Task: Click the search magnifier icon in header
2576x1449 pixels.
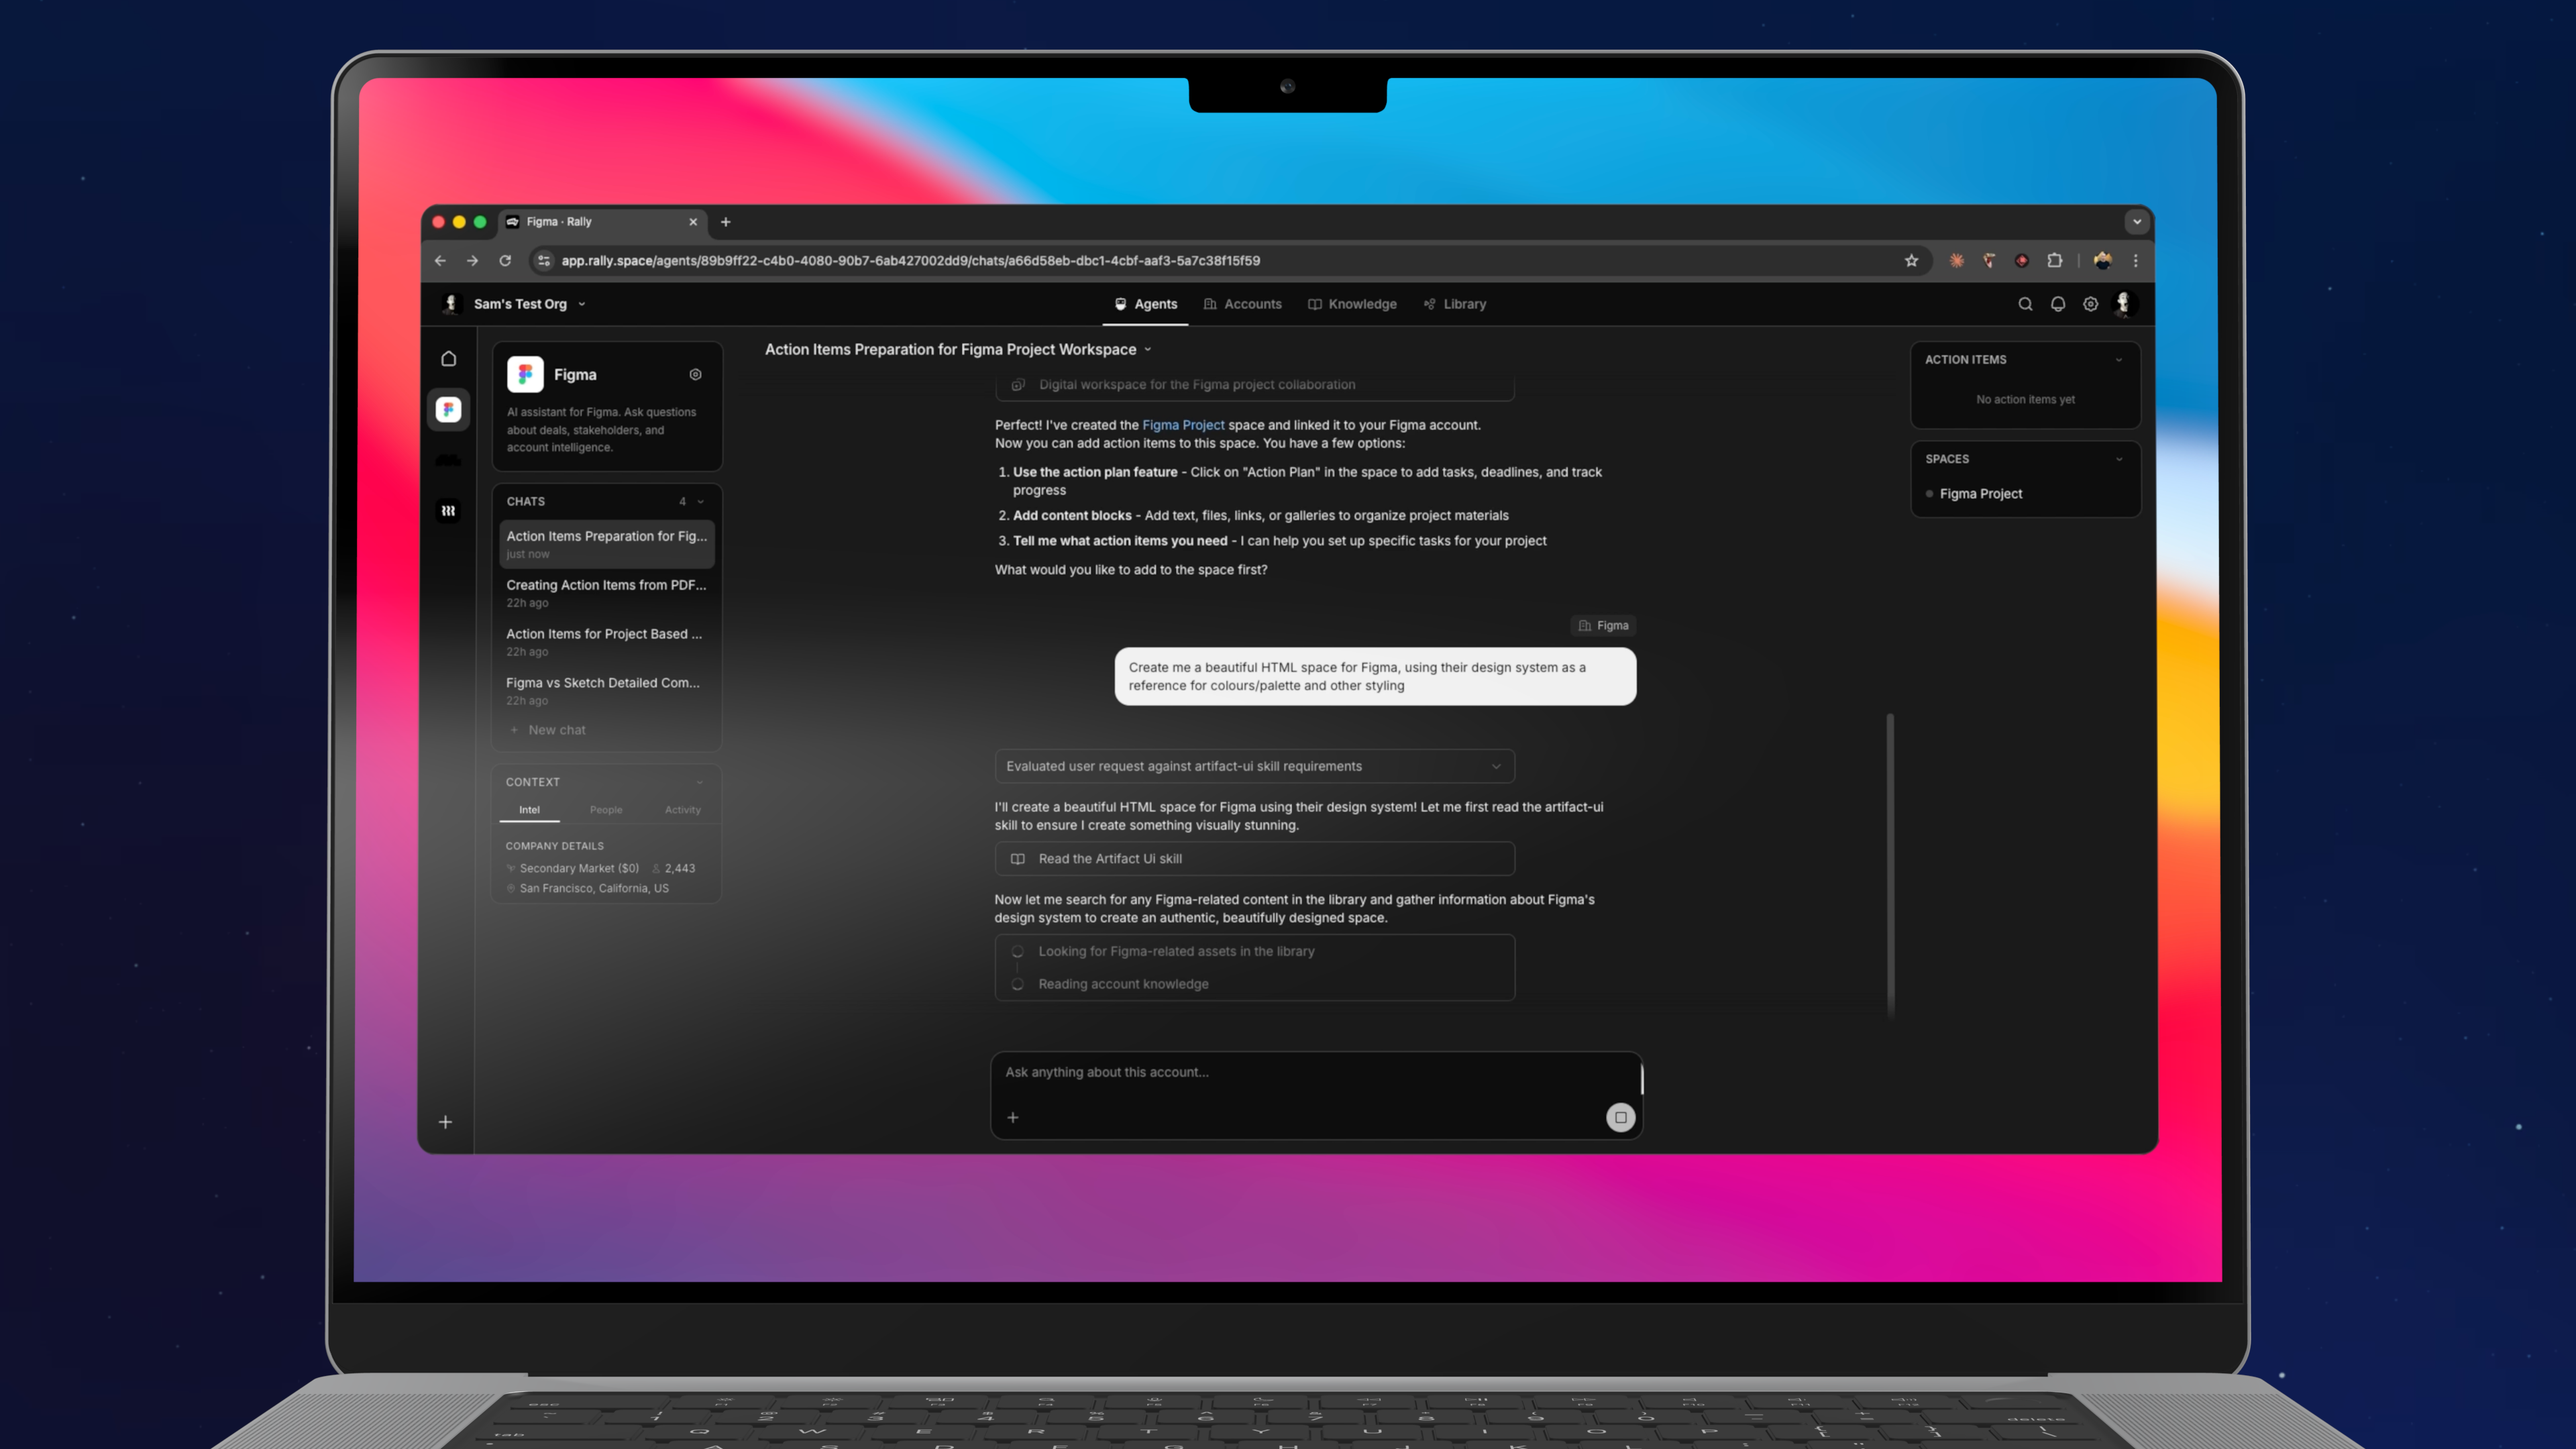Action: pyautogui.click(x=2024, y=304)
